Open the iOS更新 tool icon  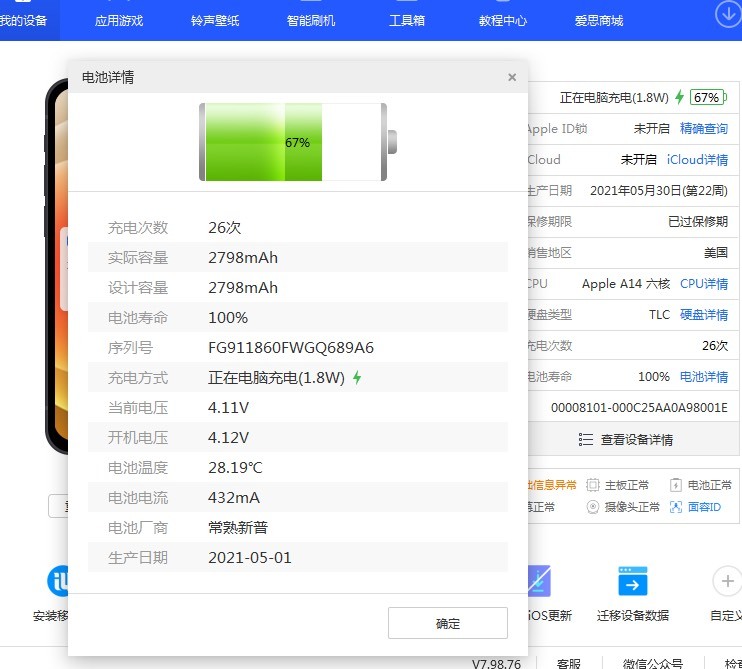(x=539, y=581)
